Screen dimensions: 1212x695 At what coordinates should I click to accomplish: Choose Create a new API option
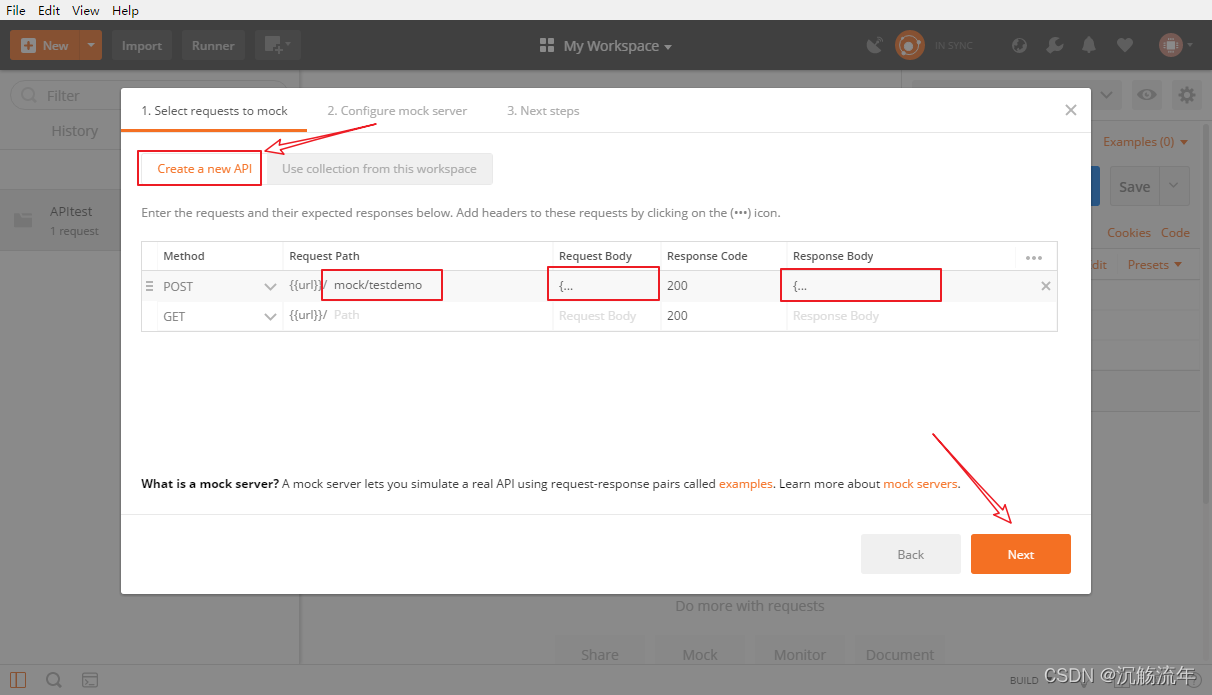[x=204, y=169]
